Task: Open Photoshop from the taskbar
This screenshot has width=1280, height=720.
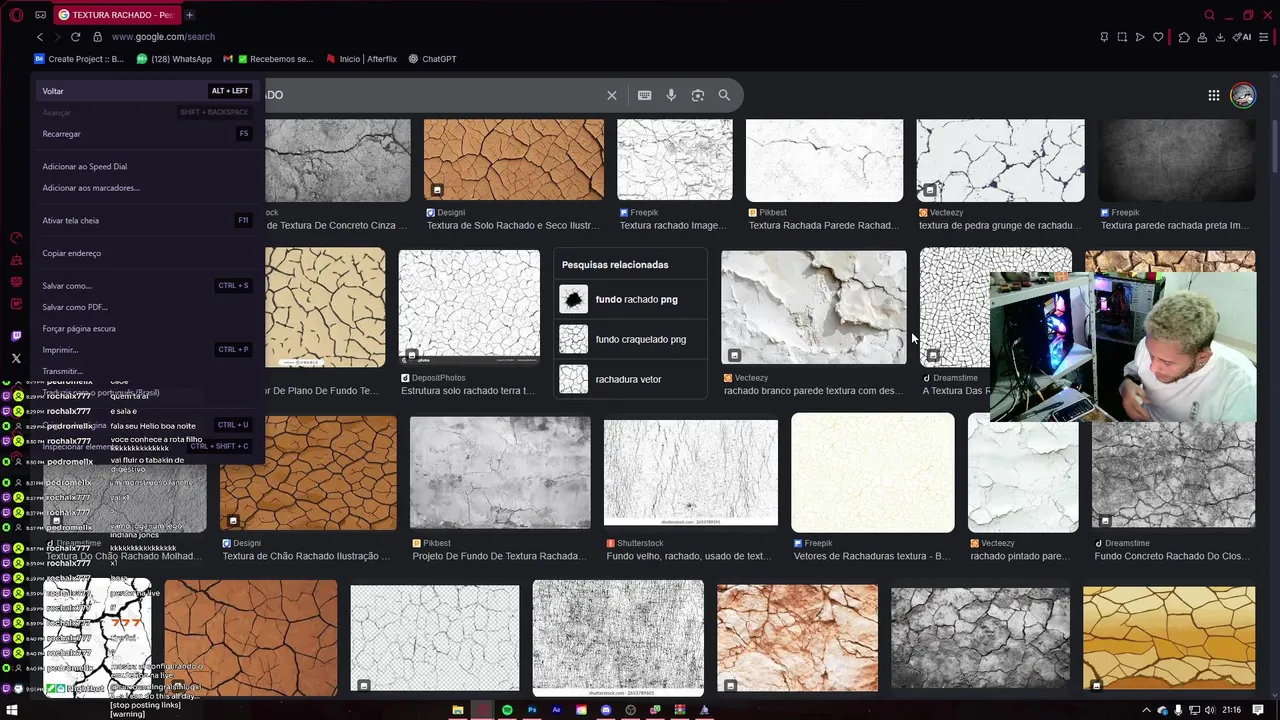Action: tap(532, 710)
